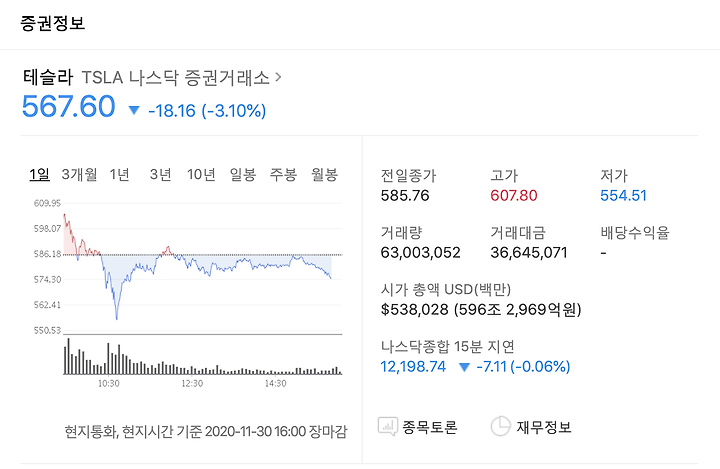Click the 나스닥종합 index value 12,198.74
This screenshot has width=720, height=469.
413,367
